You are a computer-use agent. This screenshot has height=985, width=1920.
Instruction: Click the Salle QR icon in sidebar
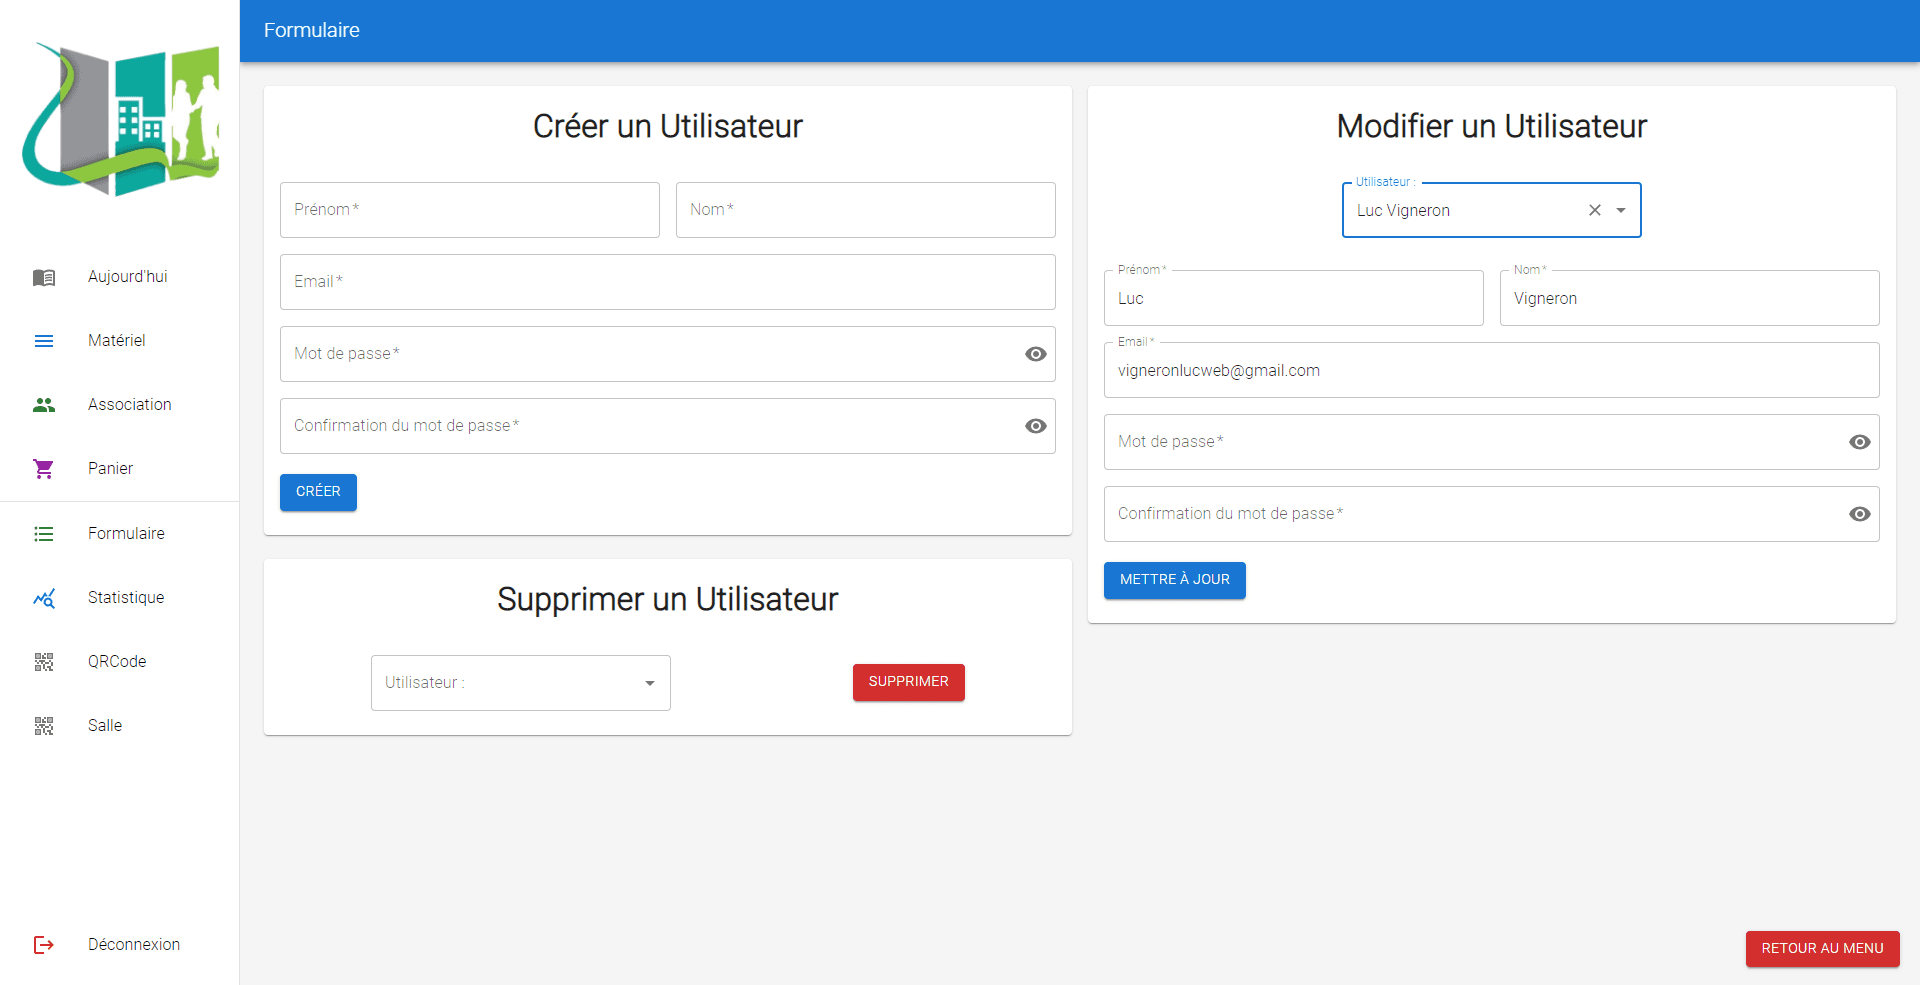(44, 726)
